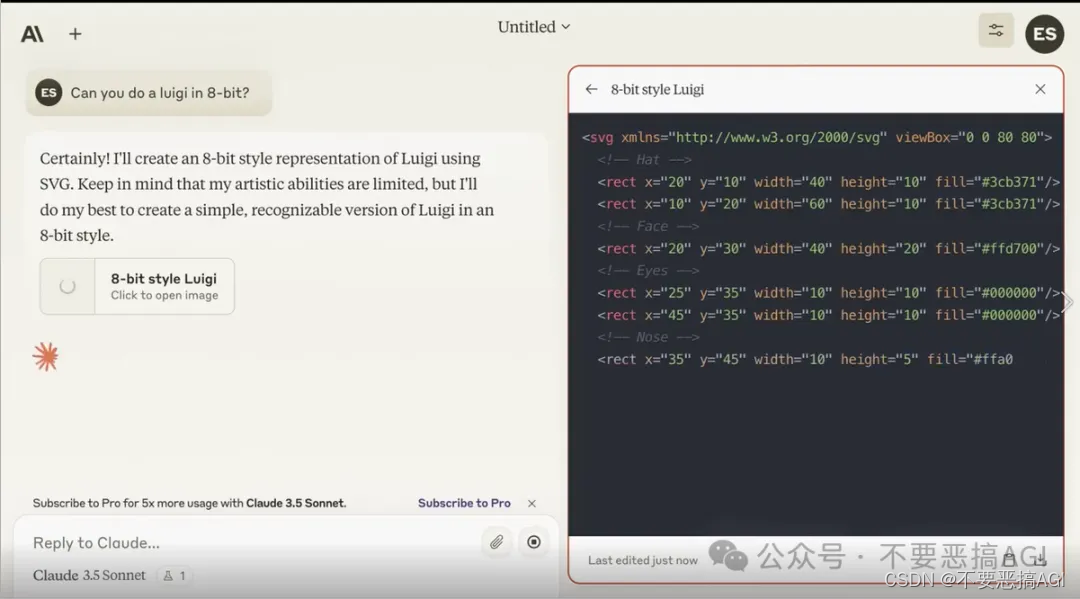Close the 8-bit style Luigi panel
Image resolution: width=1080 pixels, height=599 pixels.
pyautogui.click(x=1040, y=89)
